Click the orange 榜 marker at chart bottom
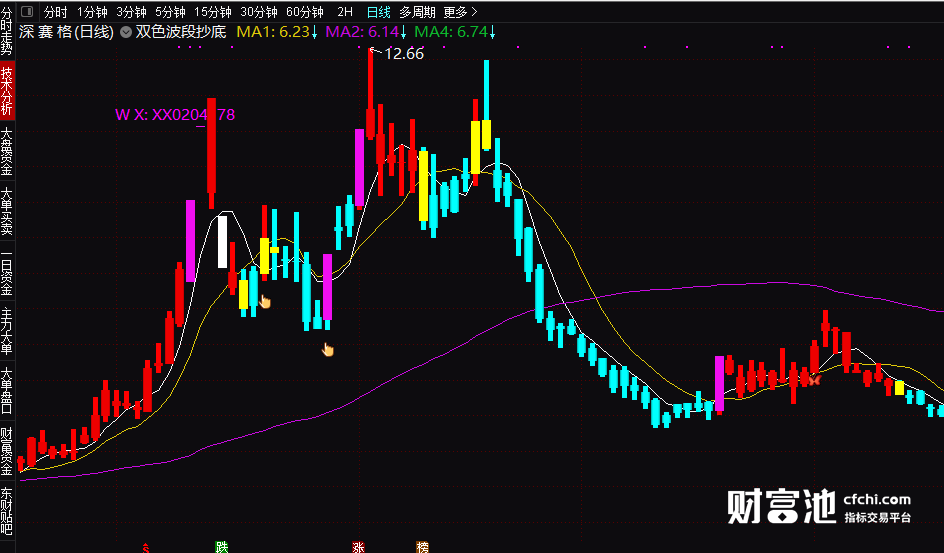This screenshot has height=553, width=944. (x=423, y=547)
